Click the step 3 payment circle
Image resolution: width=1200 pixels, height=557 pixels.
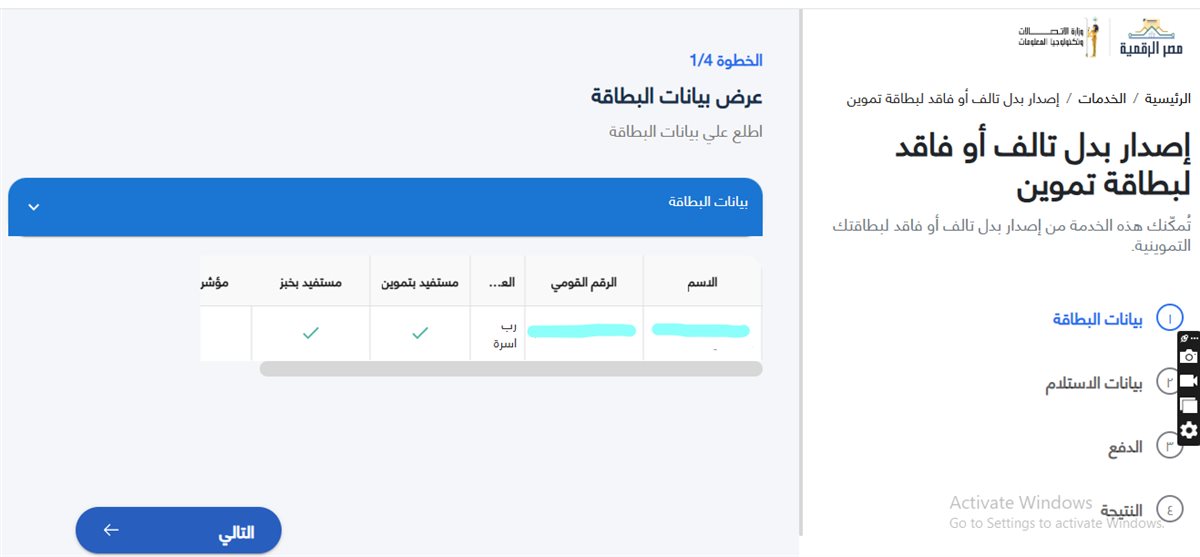tap(1169, 446)
